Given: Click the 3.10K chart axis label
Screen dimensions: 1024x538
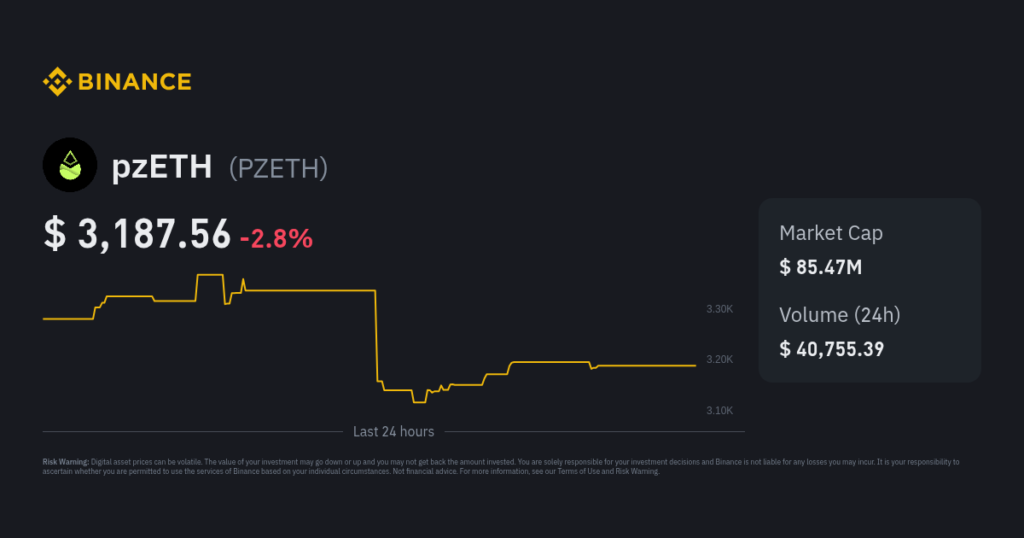Looking at the screenshot, I should 720,410.
